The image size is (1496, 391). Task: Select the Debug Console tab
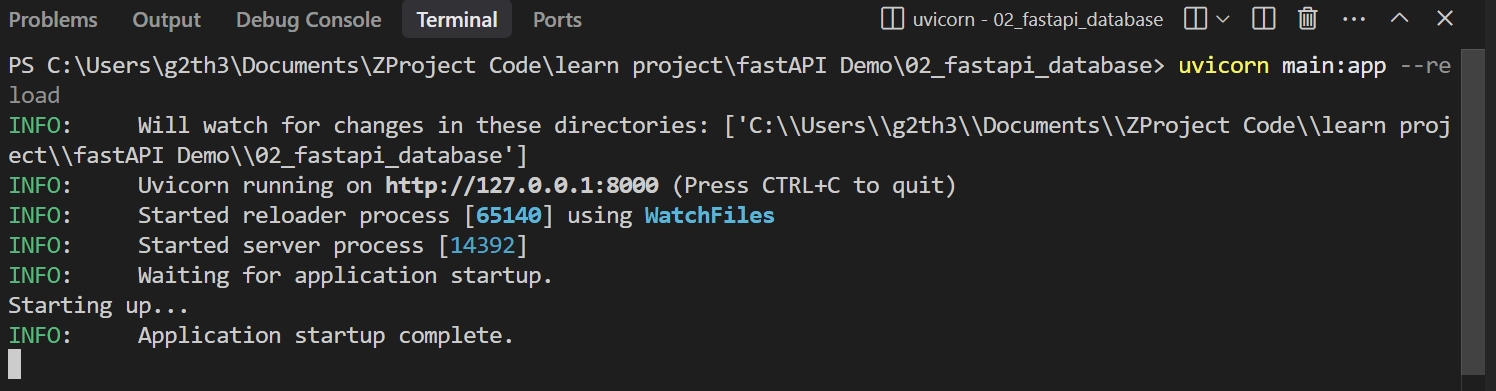(308, 20)
